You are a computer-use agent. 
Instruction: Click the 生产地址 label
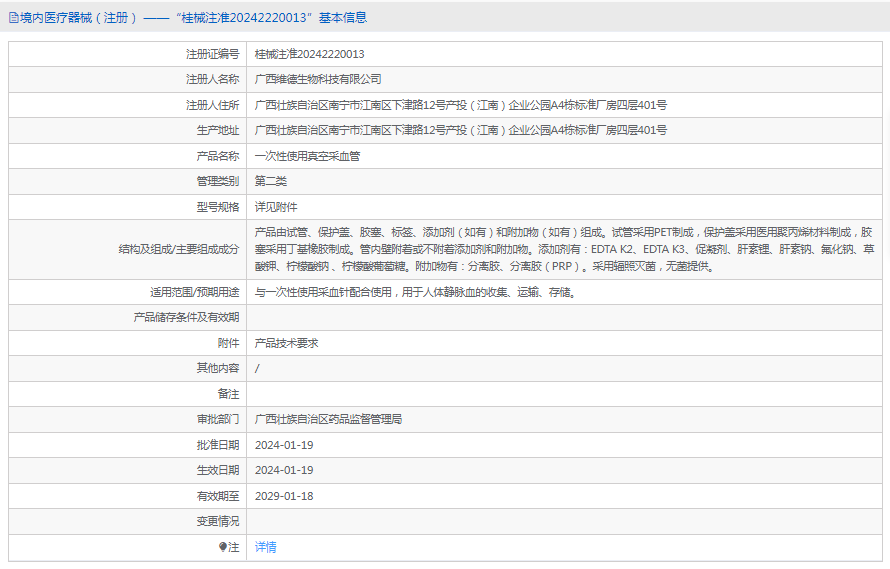point(218,130)
